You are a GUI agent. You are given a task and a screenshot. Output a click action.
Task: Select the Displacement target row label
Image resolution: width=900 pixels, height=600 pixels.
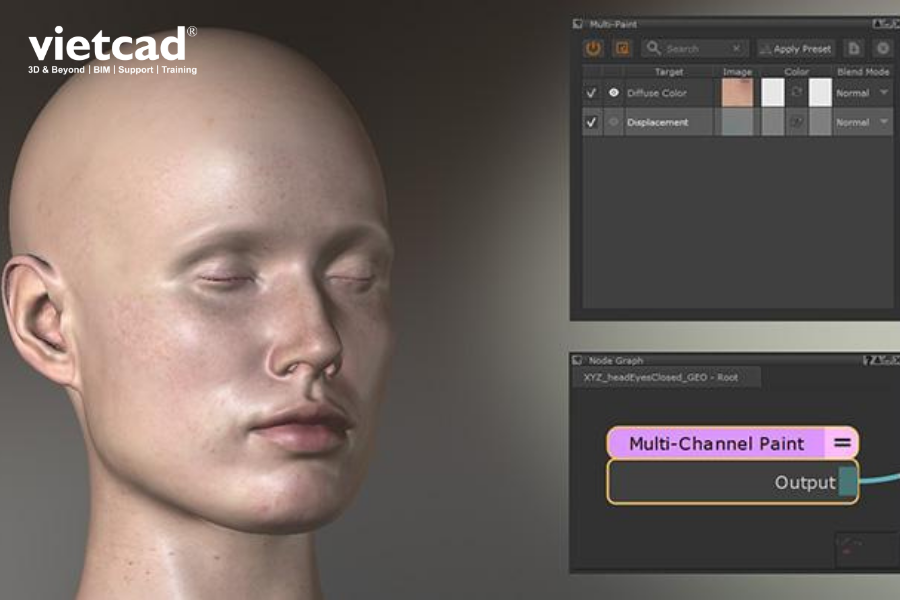(x=657, y=122)
